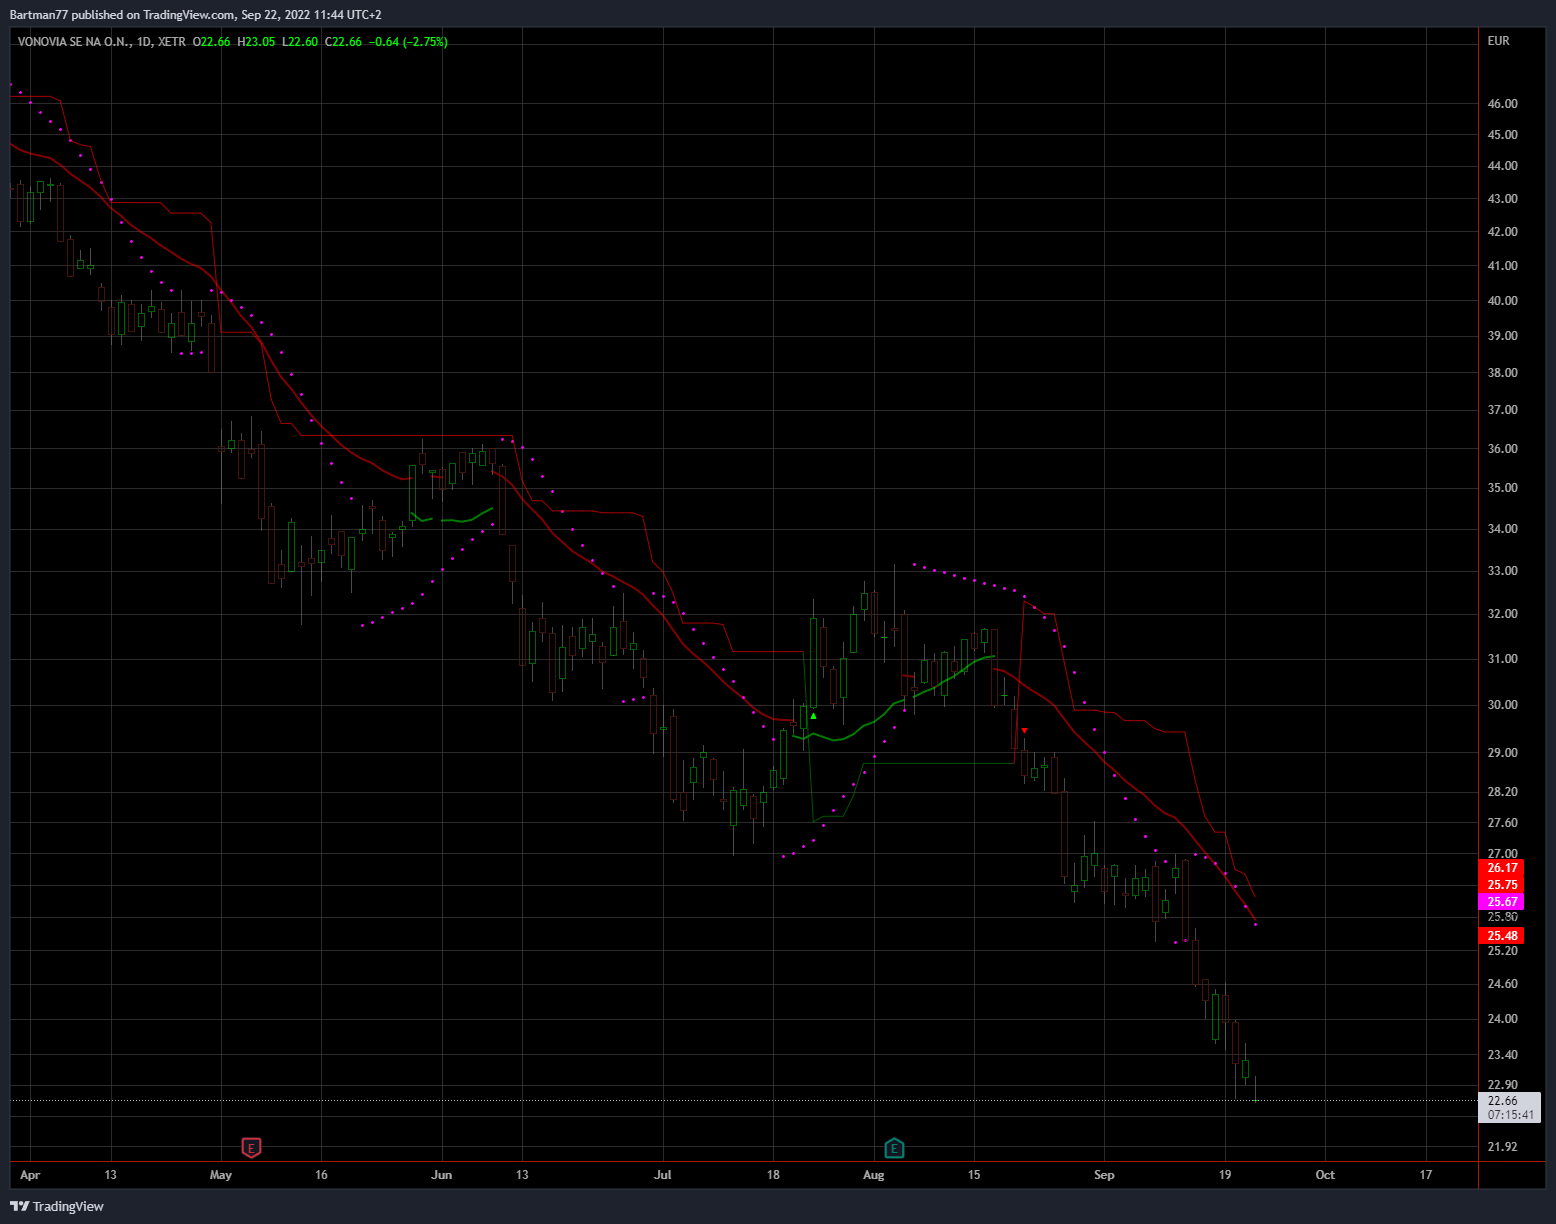Click the 18 date label on time axis
The image size is (1556, 1224).
773,1175
